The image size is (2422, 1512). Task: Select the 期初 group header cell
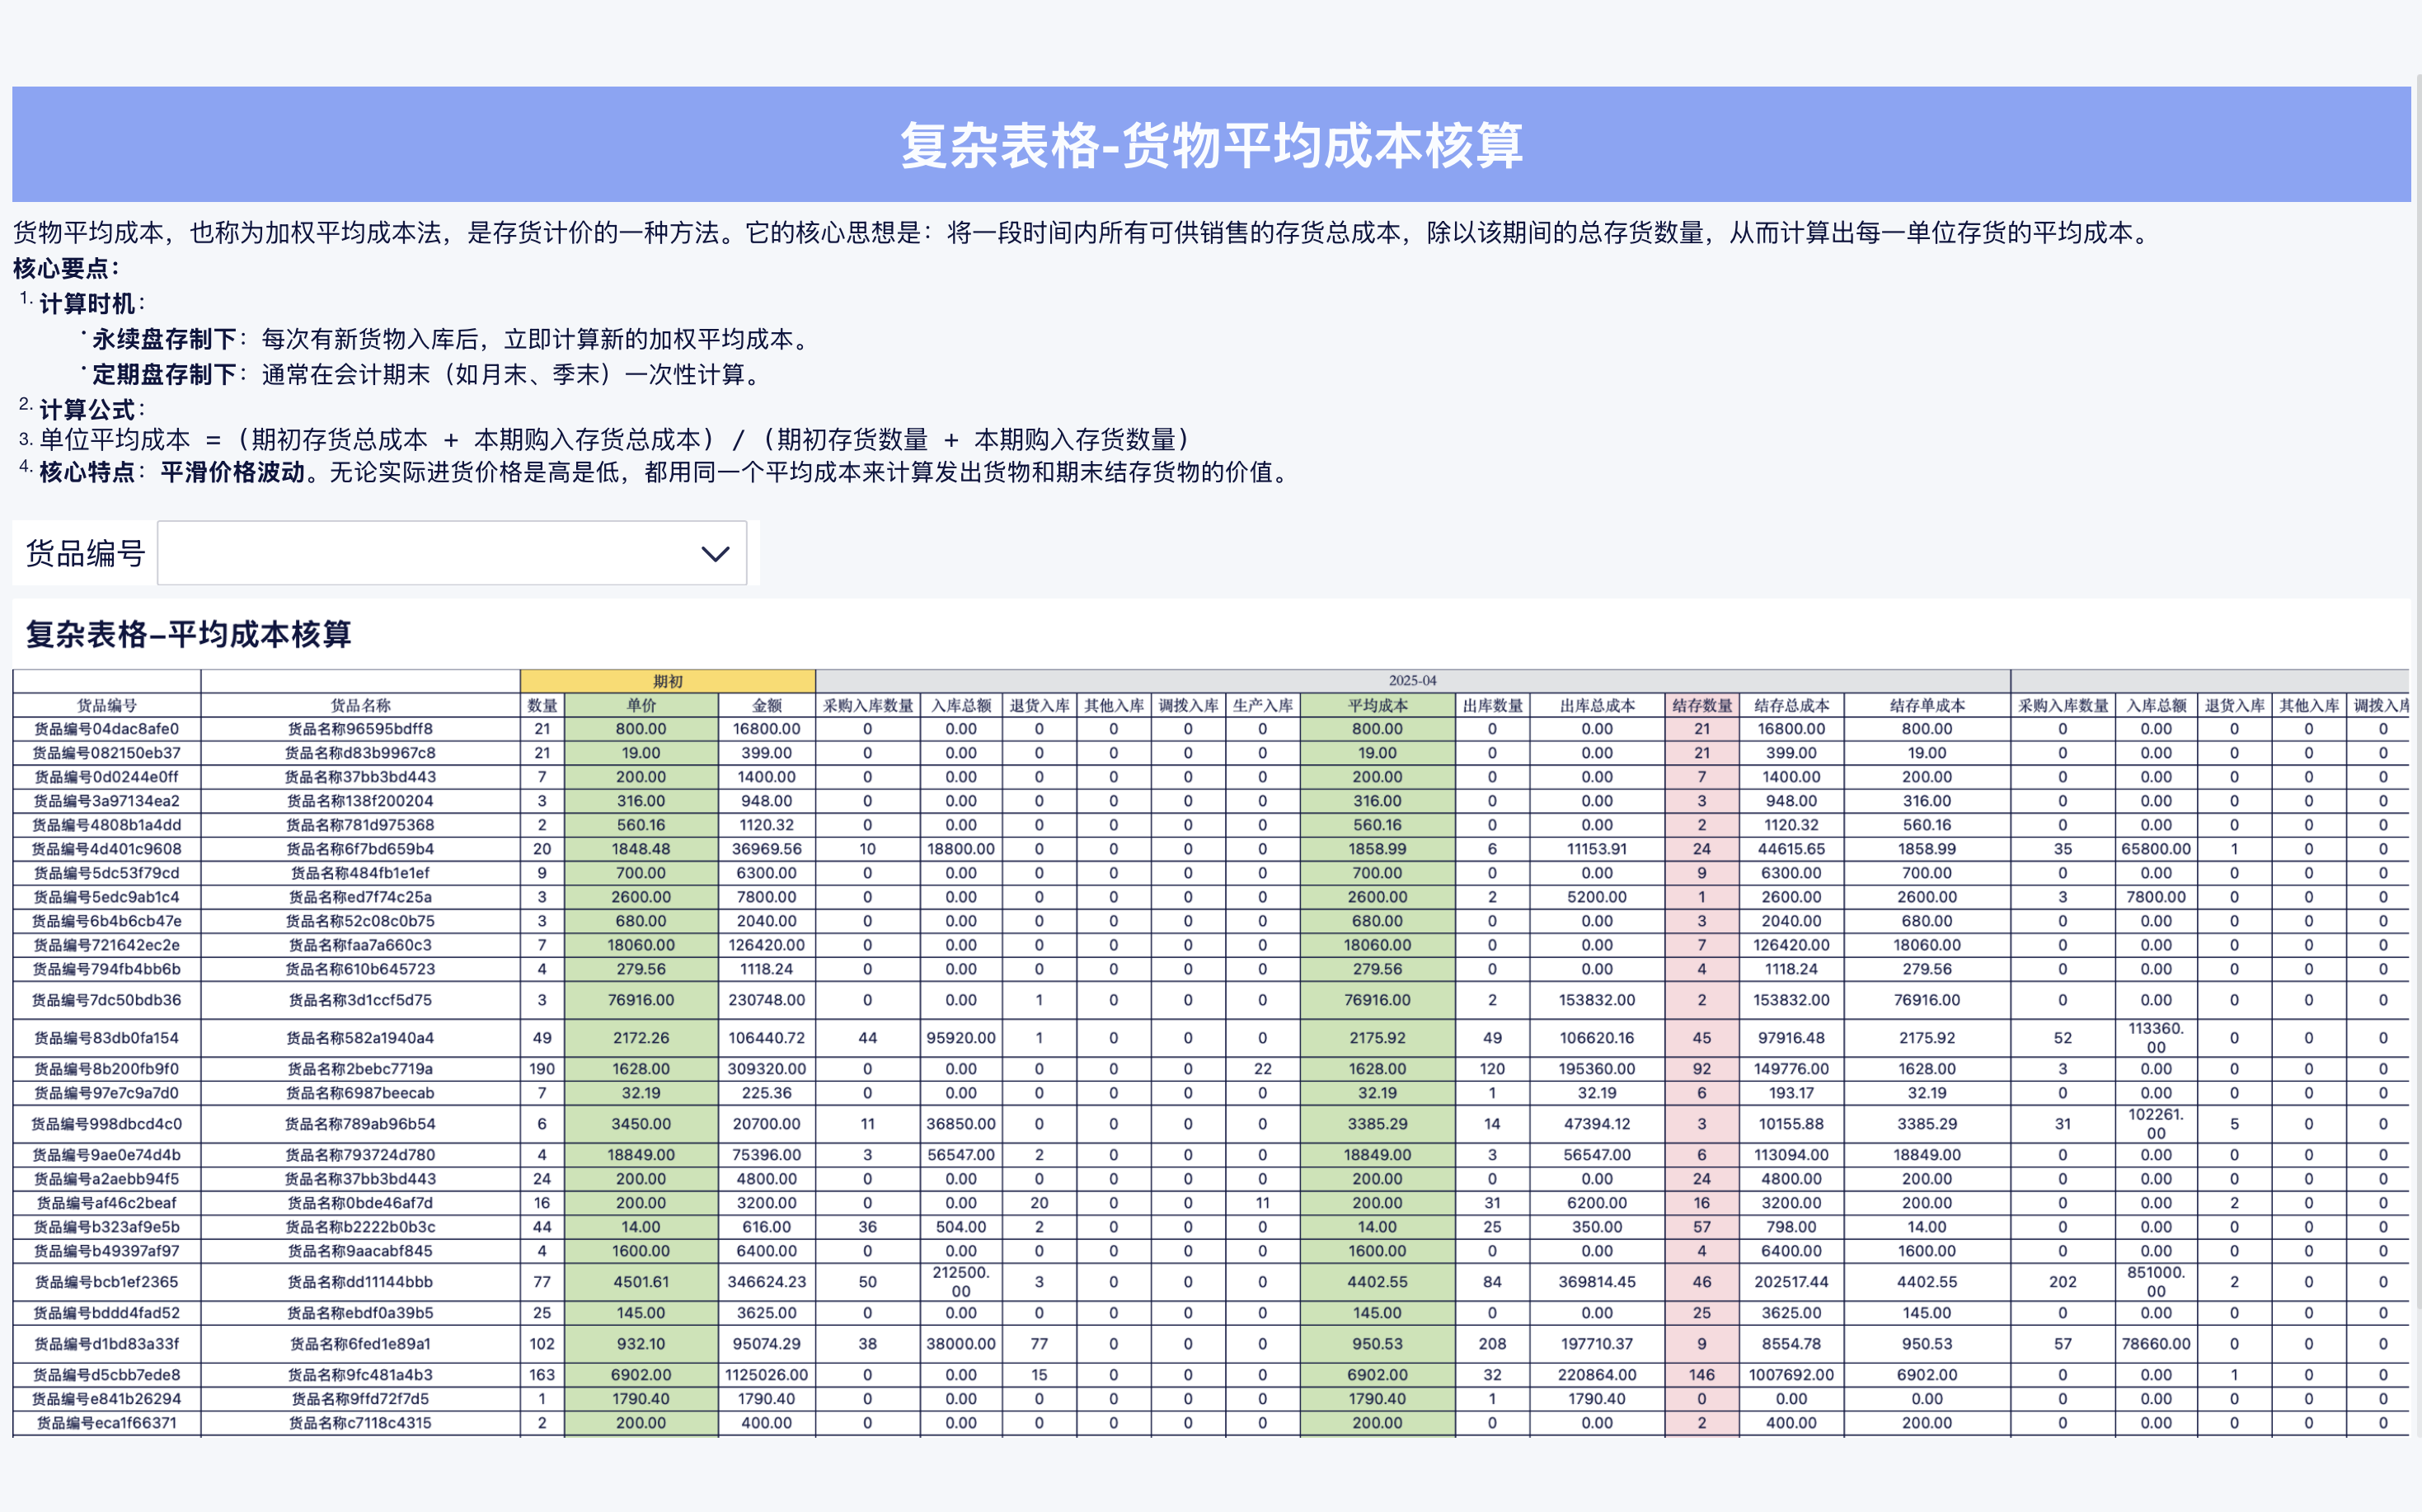pos(668,680)
